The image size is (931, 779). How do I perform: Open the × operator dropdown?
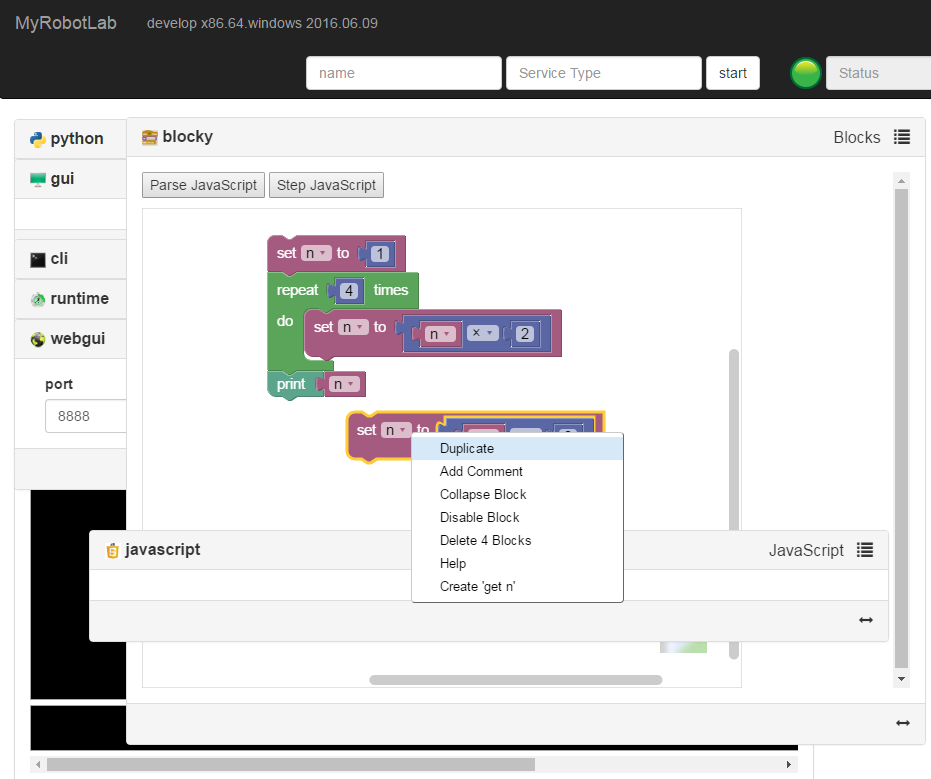pyautogui.click(x=482, y=333)
